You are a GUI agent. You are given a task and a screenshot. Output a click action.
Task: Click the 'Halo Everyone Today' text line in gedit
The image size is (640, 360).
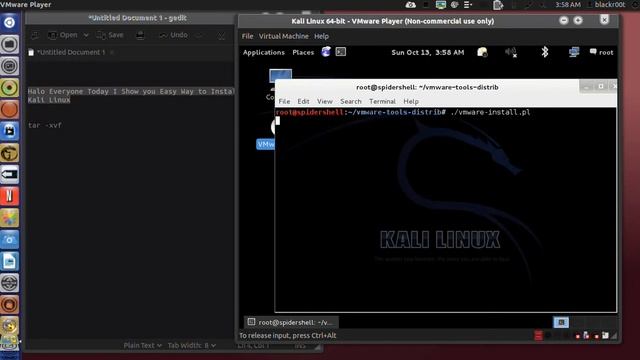[131, 91]
